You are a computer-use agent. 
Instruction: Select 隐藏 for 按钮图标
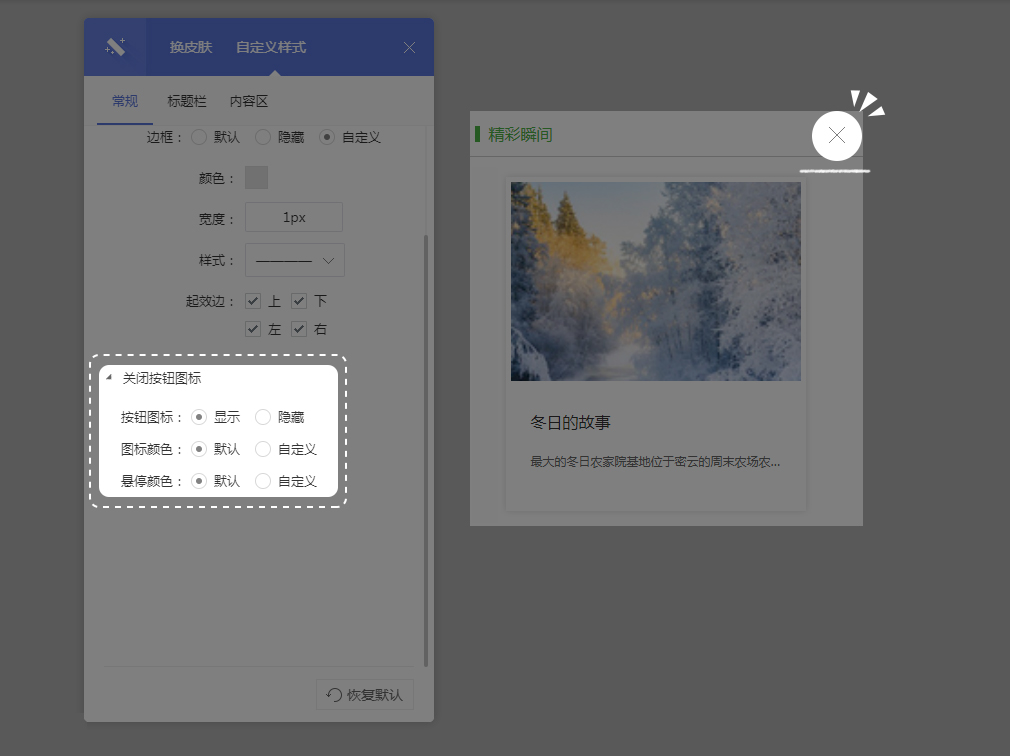click(263, 417)
